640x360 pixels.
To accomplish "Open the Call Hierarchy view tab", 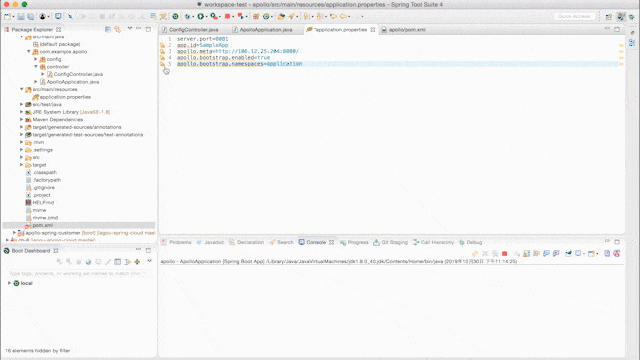I will pos(437,242).
